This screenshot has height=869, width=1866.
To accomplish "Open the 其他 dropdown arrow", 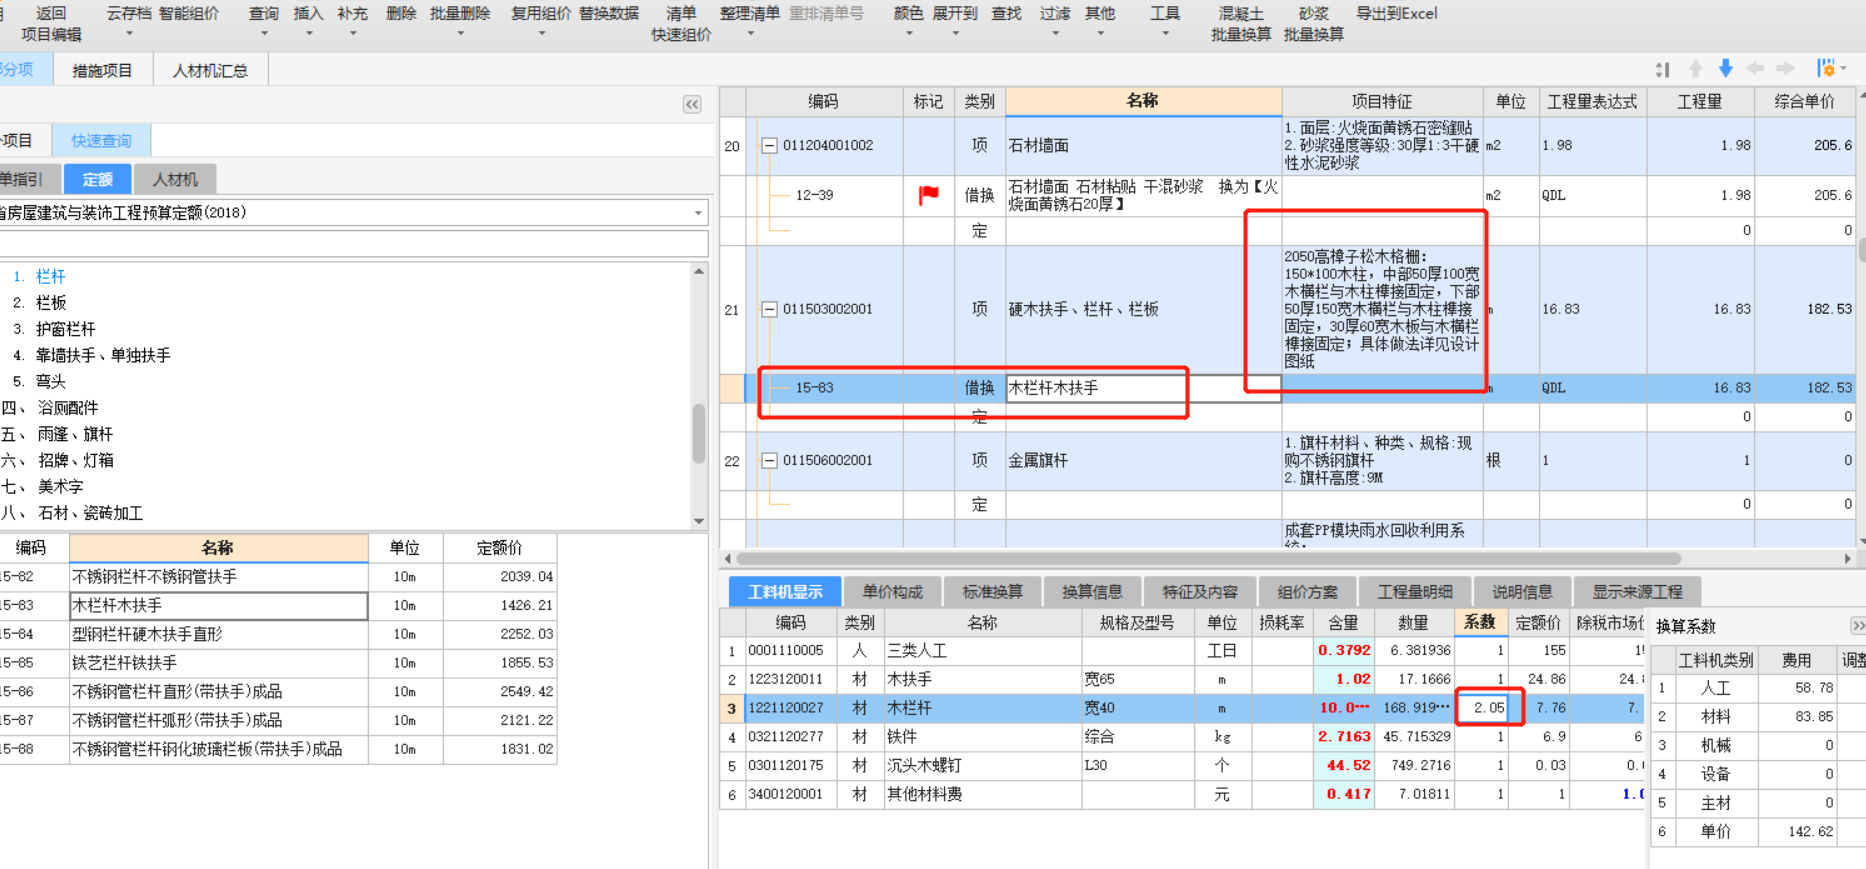I will [1100, 34].
